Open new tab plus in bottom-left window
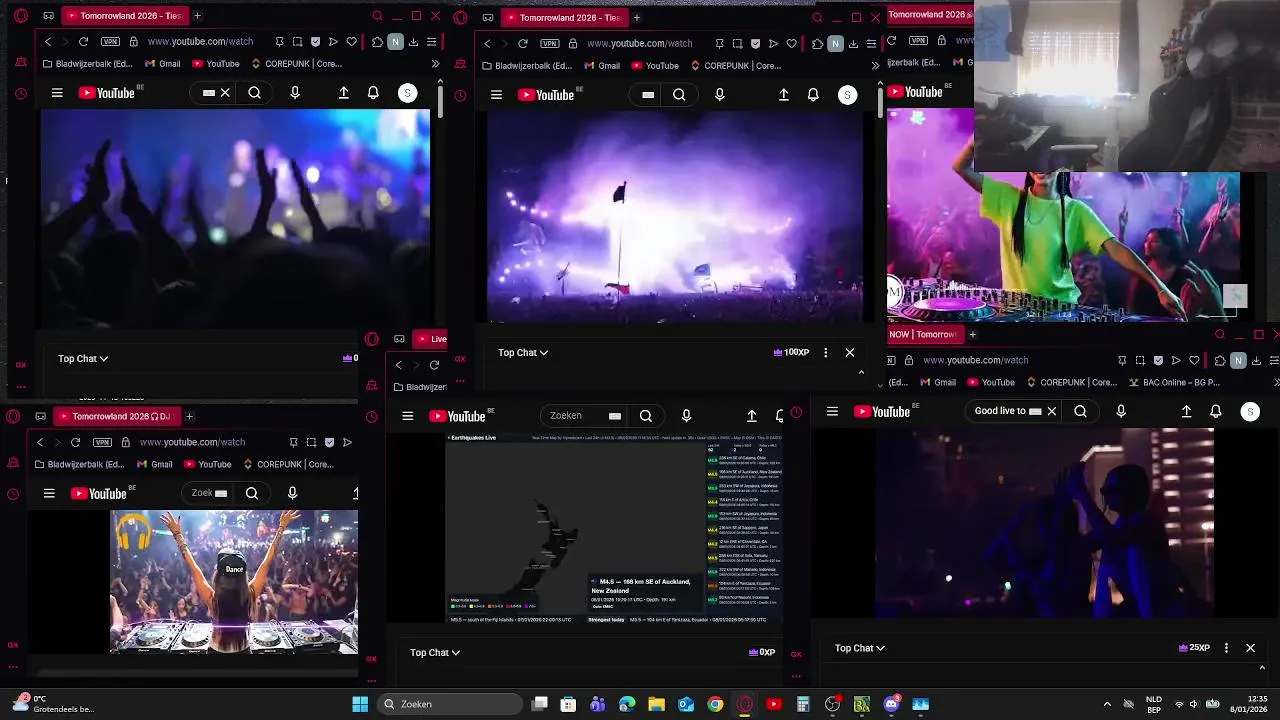Image resolution: width=1280 pixels, height=720 pixels. 189,416
